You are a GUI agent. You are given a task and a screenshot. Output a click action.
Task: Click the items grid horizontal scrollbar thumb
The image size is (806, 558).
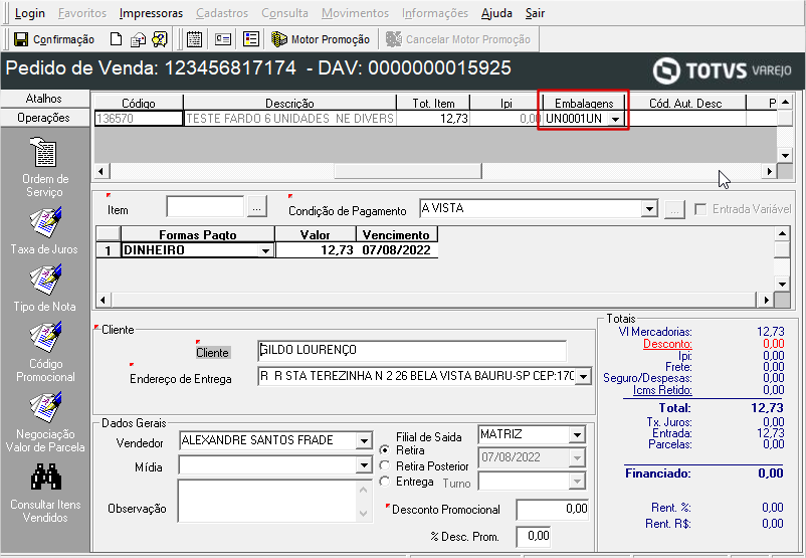[408, 171]
